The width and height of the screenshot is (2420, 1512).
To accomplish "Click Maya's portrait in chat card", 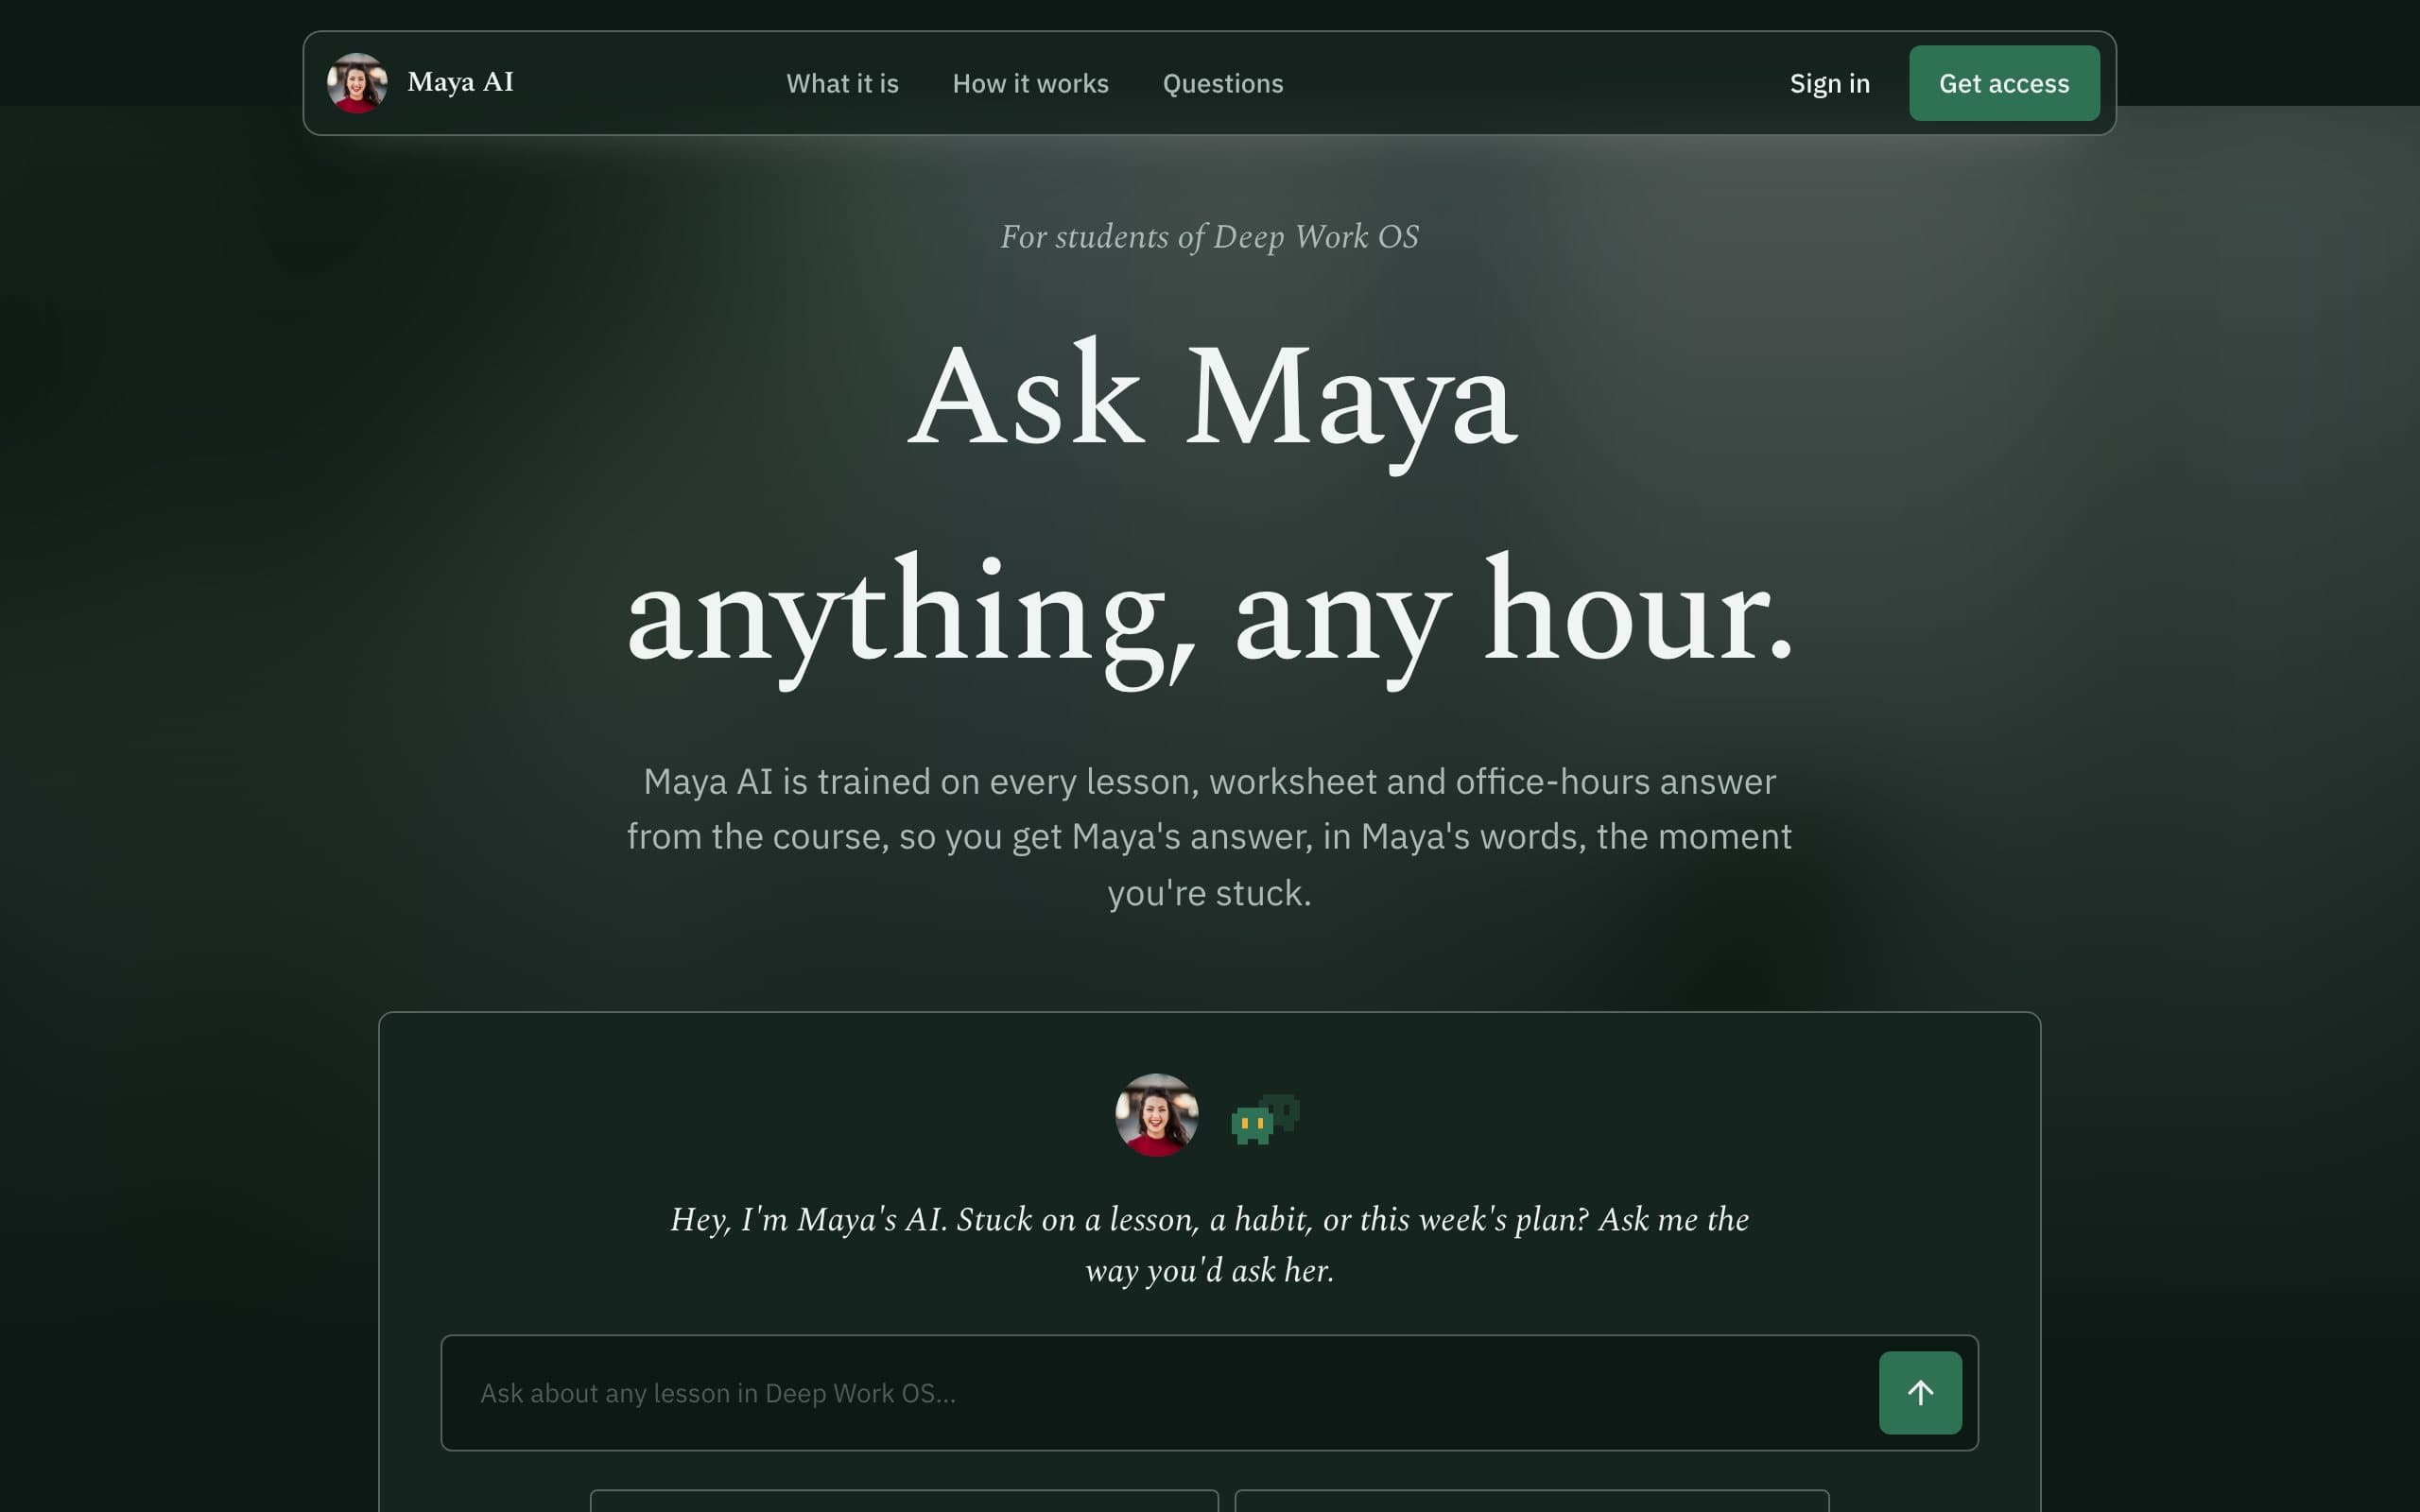I will 1157,1115.
